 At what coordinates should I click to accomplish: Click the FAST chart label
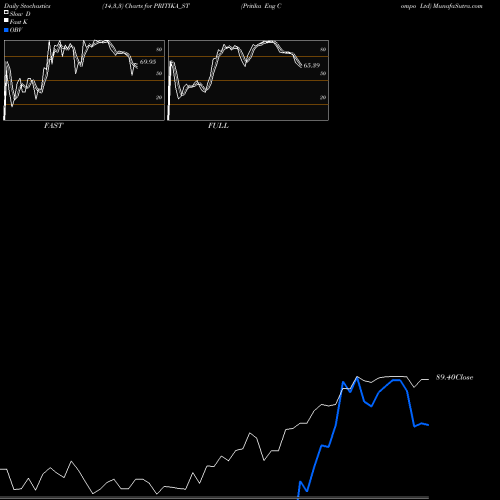(53, 126)
